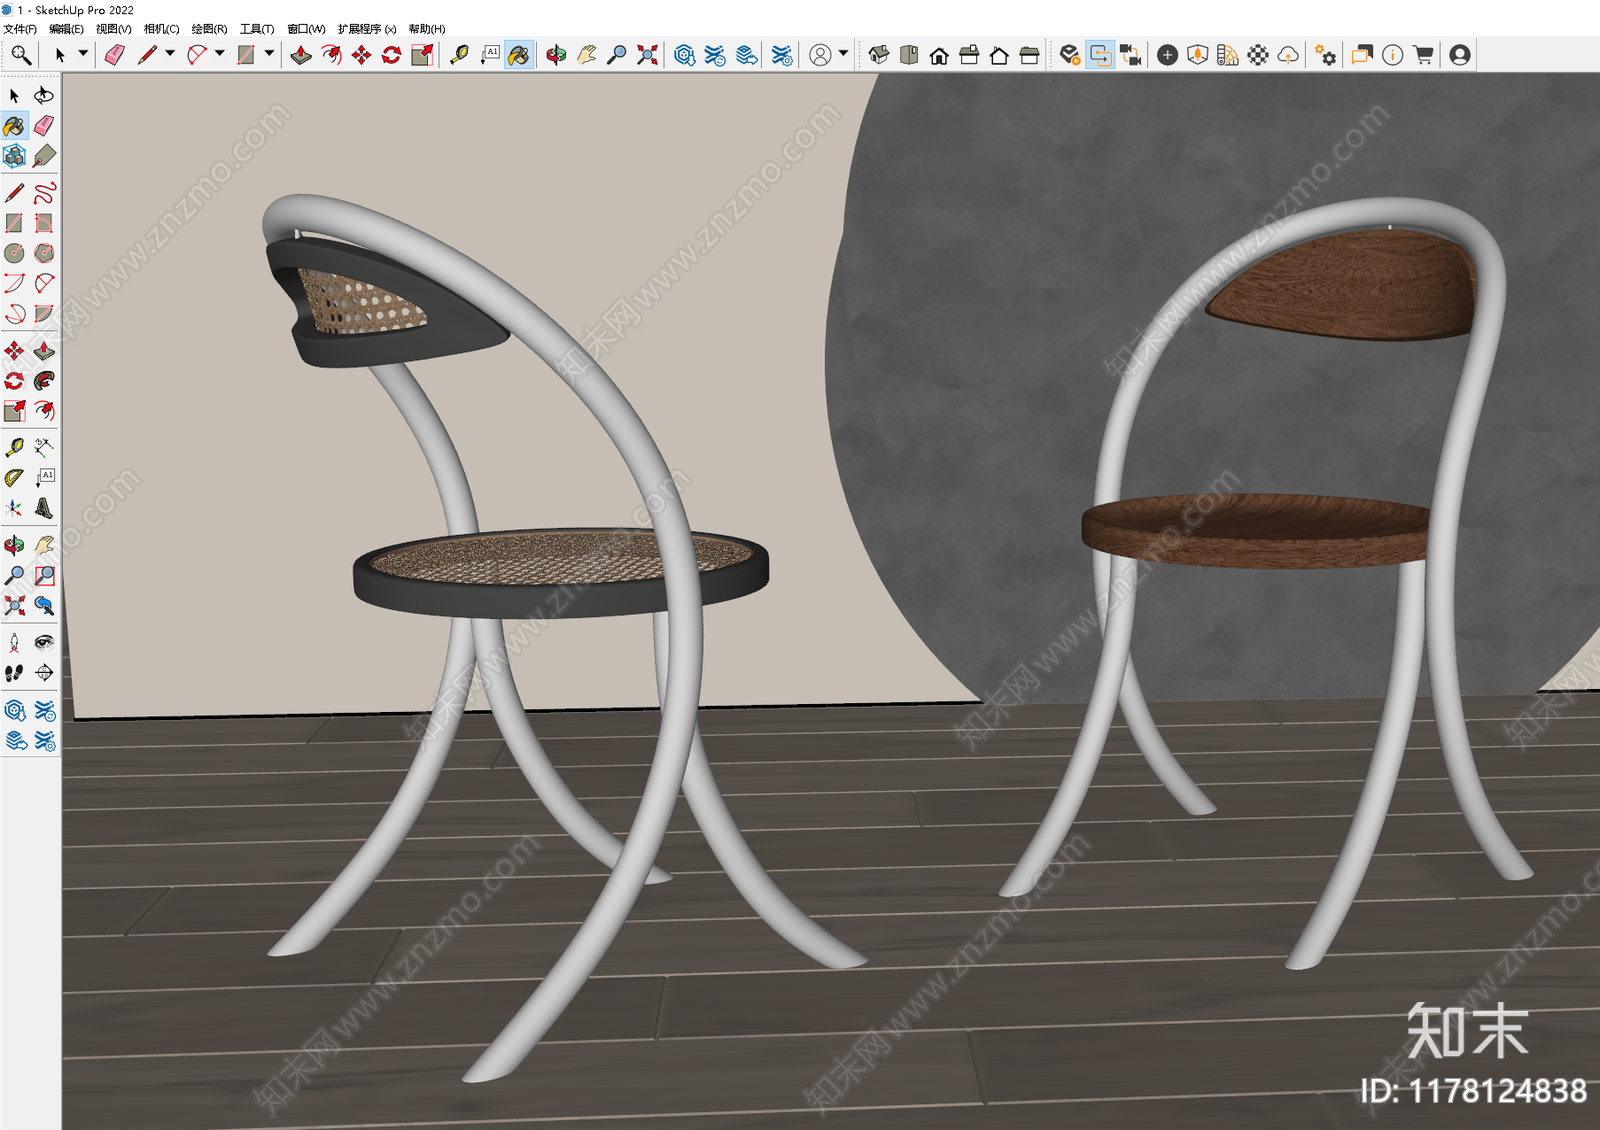Open the 工具(T) menu

click(x=257, y=29)
